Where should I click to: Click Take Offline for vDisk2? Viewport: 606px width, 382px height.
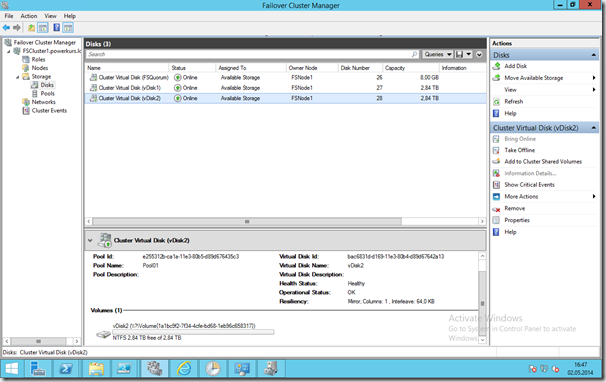coord(519,150)
